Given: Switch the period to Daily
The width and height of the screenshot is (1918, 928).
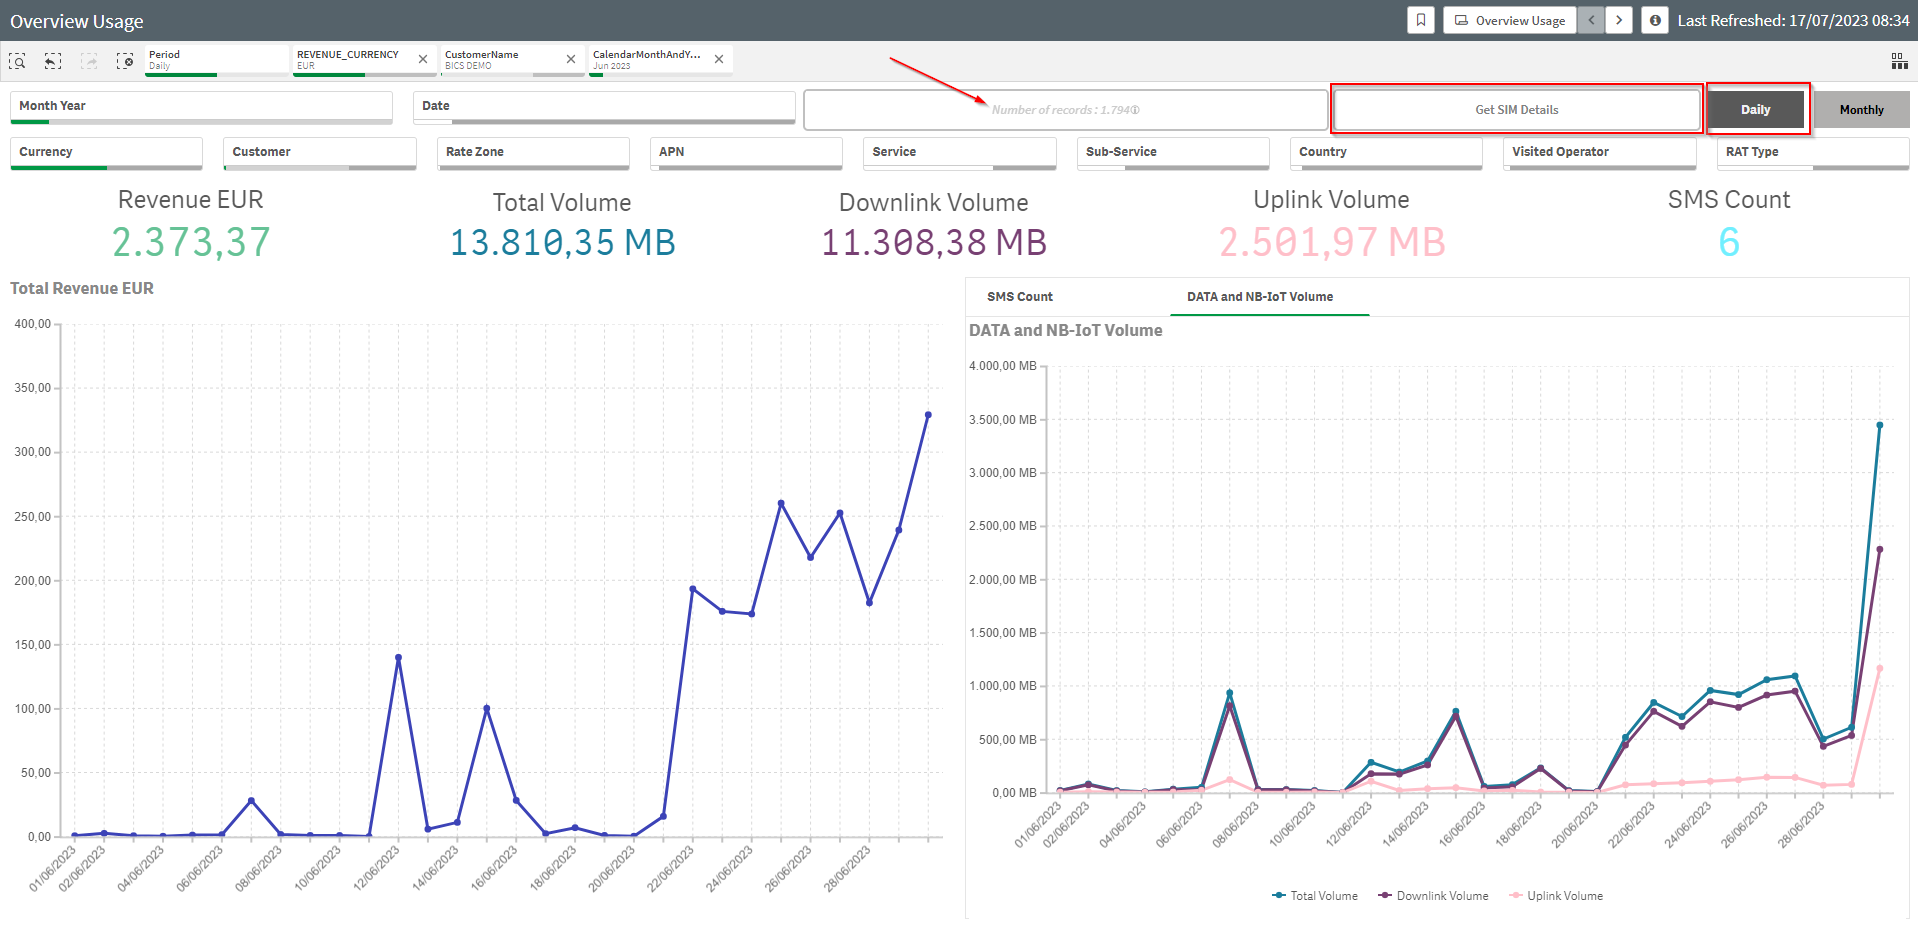Looking at the screenshot, I should pyautogui.click(x=1755, y=110).
